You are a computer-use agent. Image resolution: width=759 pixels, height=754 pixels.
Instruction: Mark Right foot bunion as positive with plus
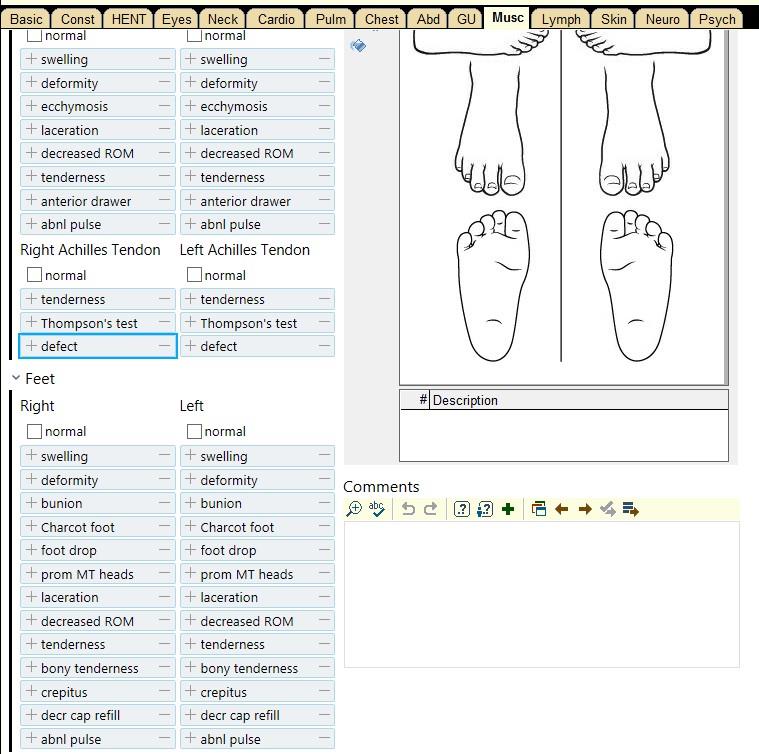tap(31, 503)
